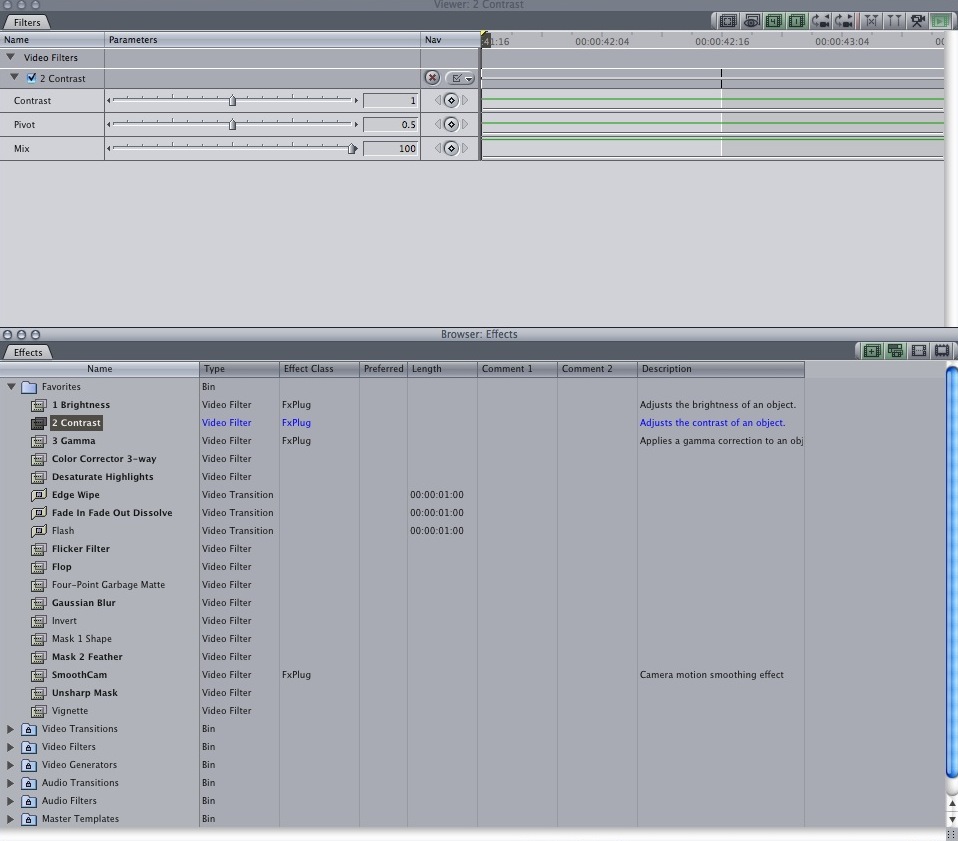Collapse the Video Filters section in Filters tab

[11, 58]
